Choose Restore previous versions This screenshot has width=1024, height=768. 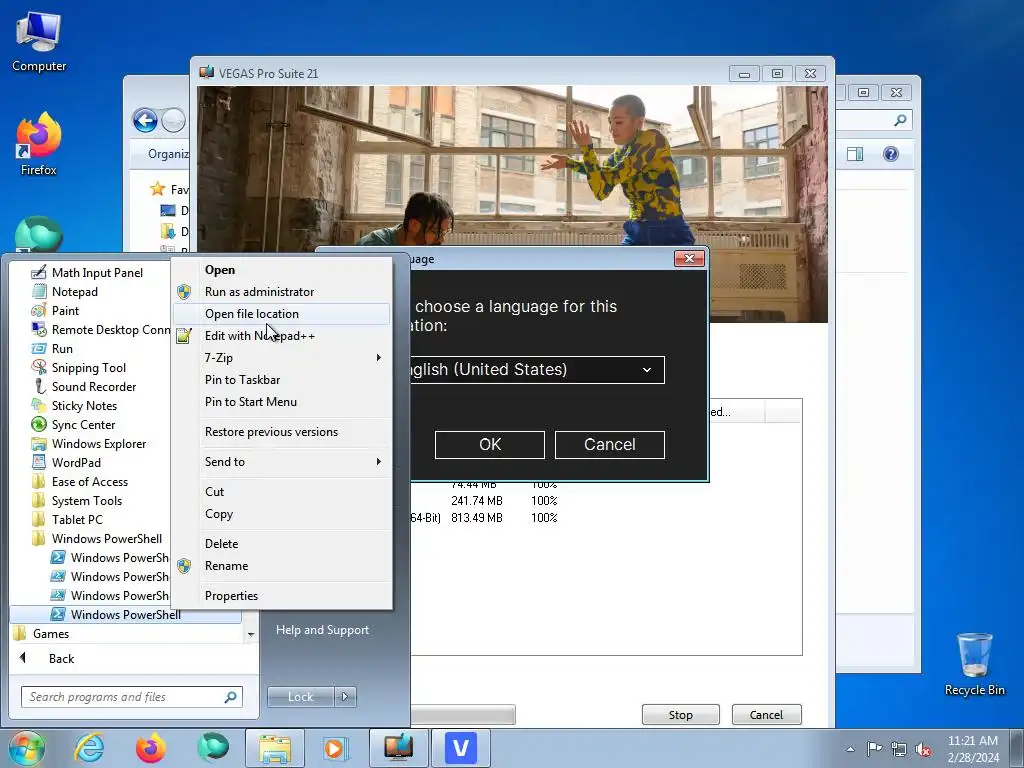283,432
